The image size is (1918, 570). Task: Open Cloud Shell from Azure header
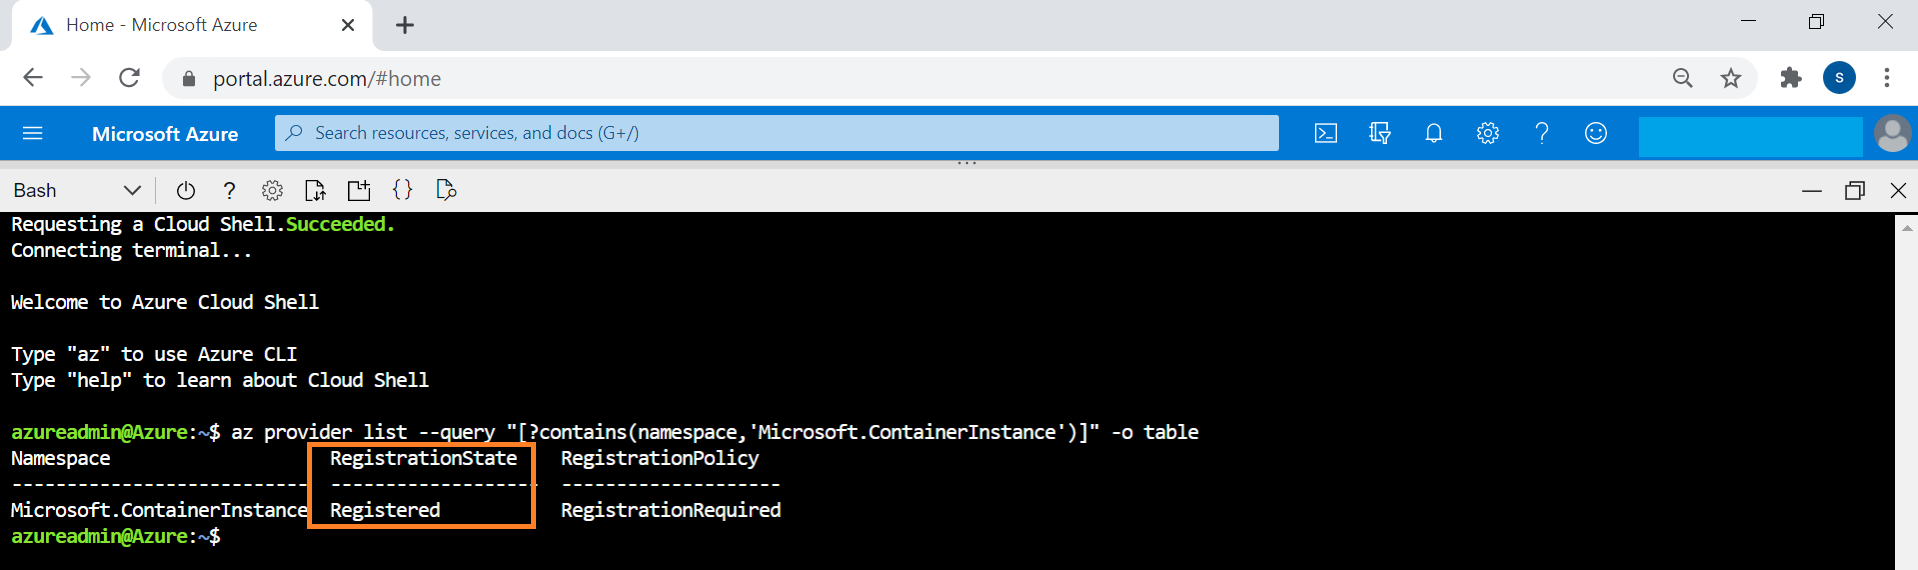(1326, 134)
